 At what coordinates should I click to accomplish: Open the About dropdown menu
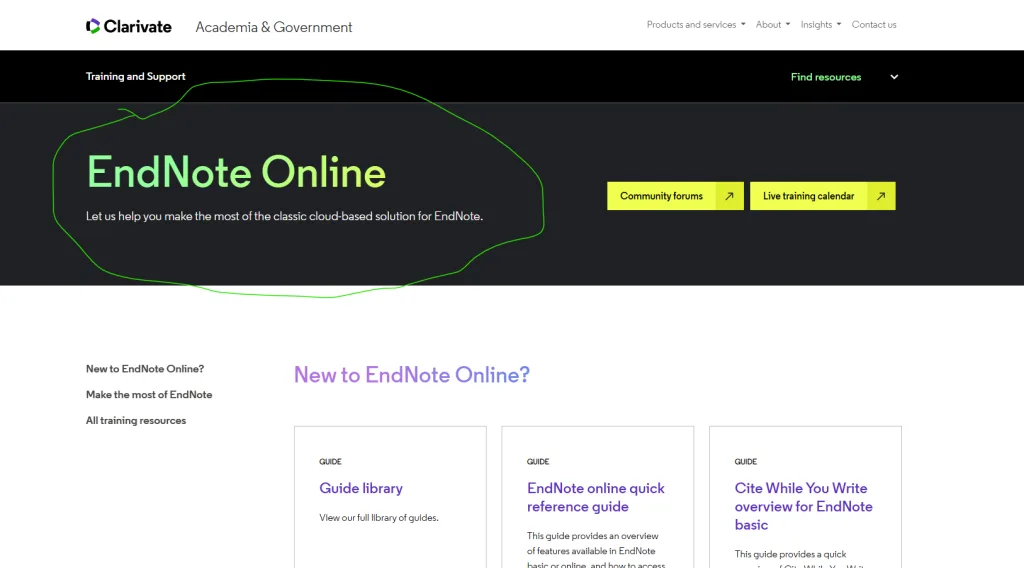click(772, 25)
